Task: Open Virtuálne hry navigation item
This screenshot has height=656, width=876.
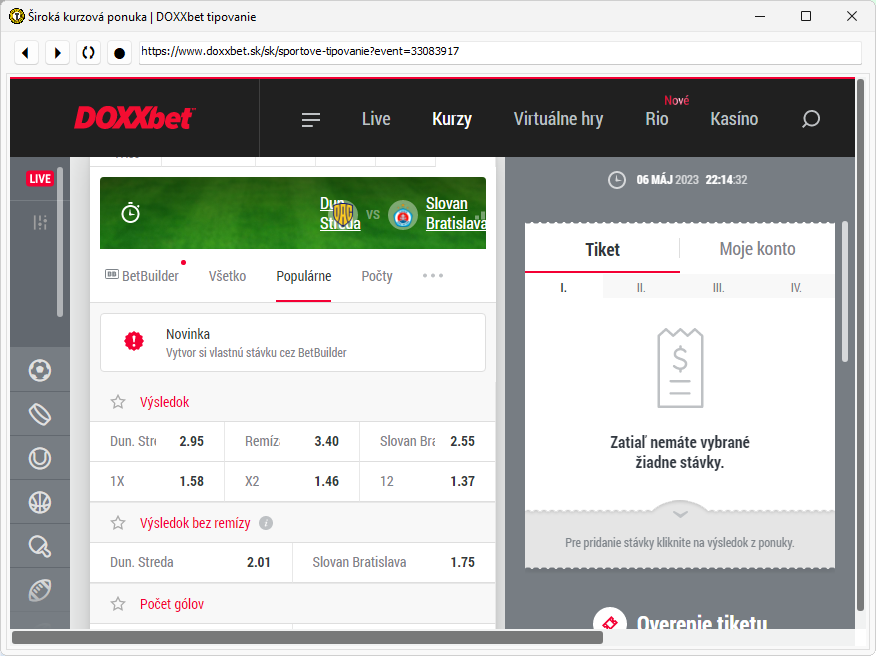Action: (x=558, y=119)
